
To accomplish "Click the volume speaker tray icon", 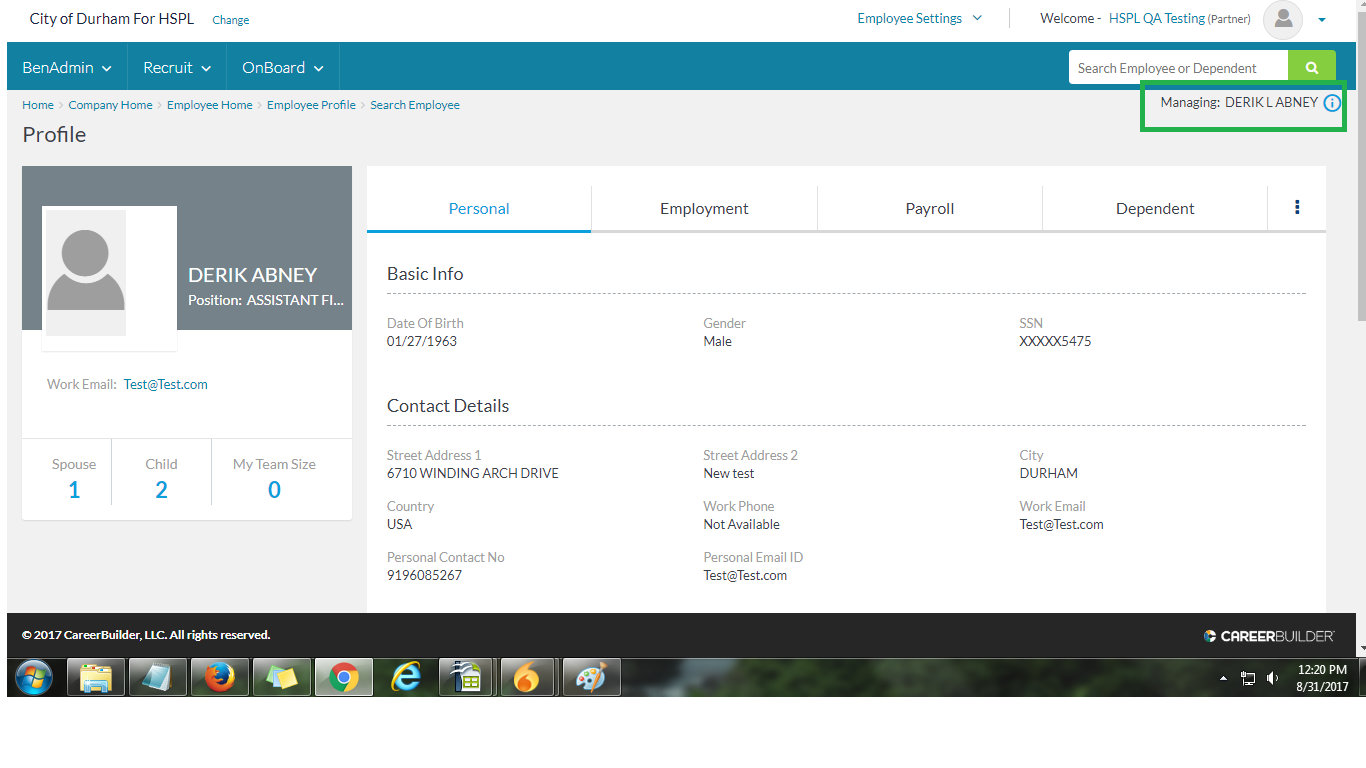I will 1272,678.
